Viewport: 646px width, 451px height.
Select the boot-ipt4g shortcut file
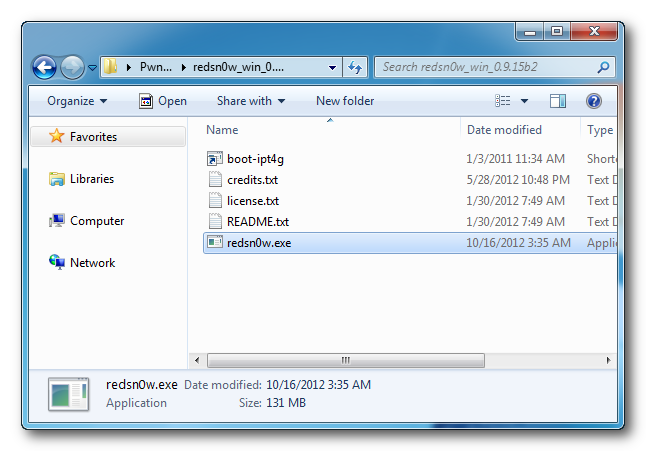point(256,159)
